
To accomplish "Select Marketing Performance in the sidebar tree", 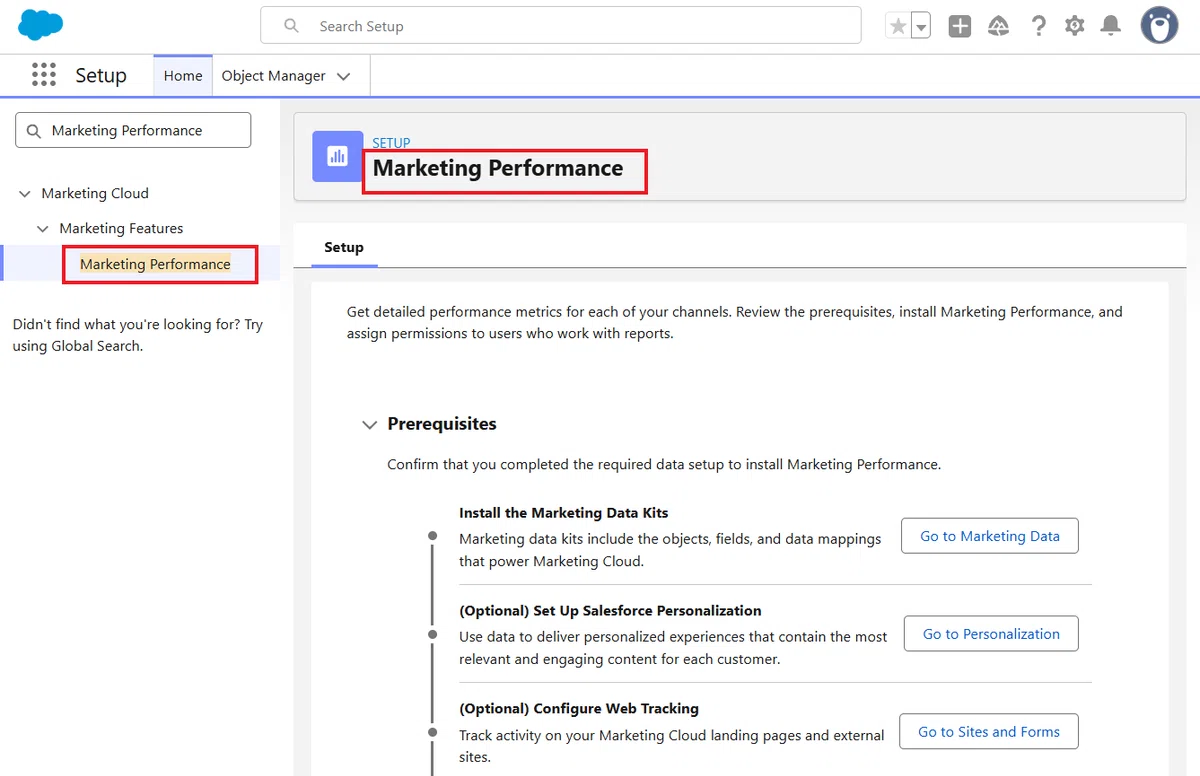I will (x=155, y=264).
